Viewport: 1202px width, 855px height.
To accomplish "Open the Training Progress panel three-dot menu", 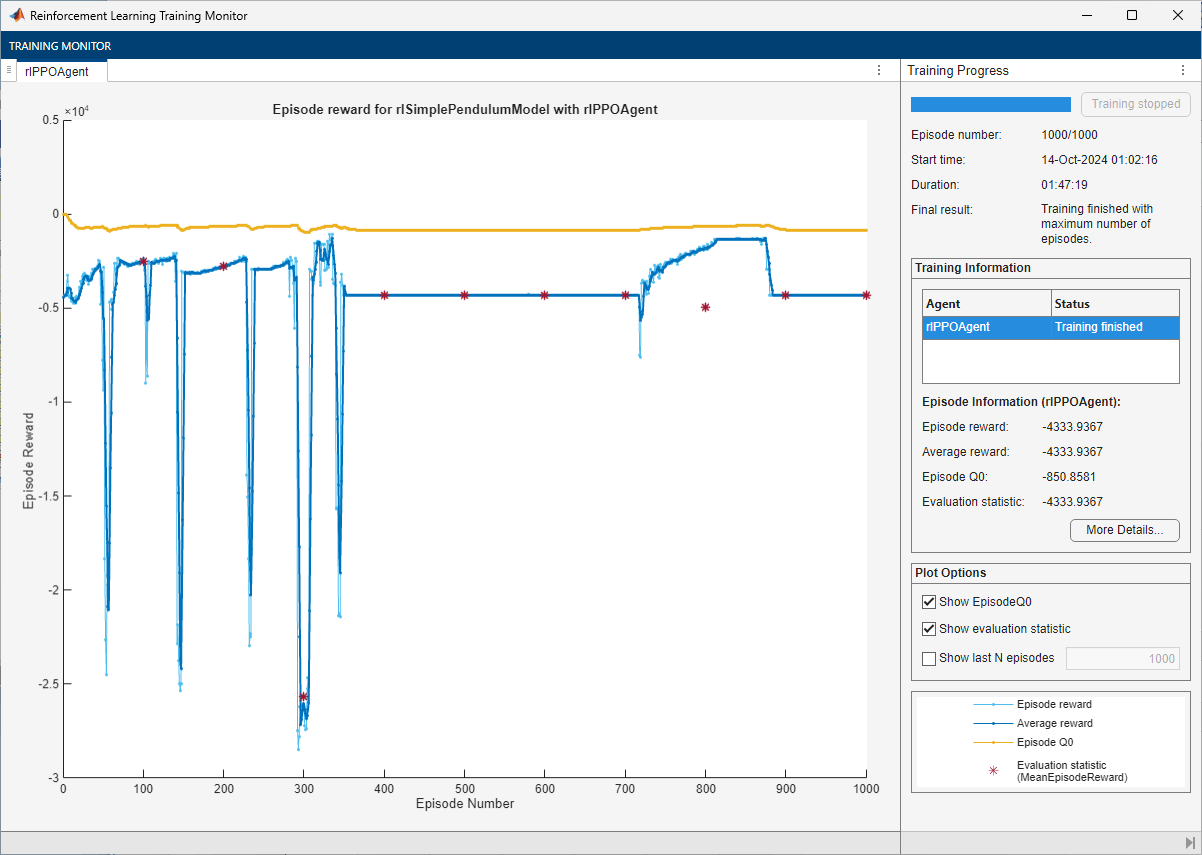I will (1182, 71).
